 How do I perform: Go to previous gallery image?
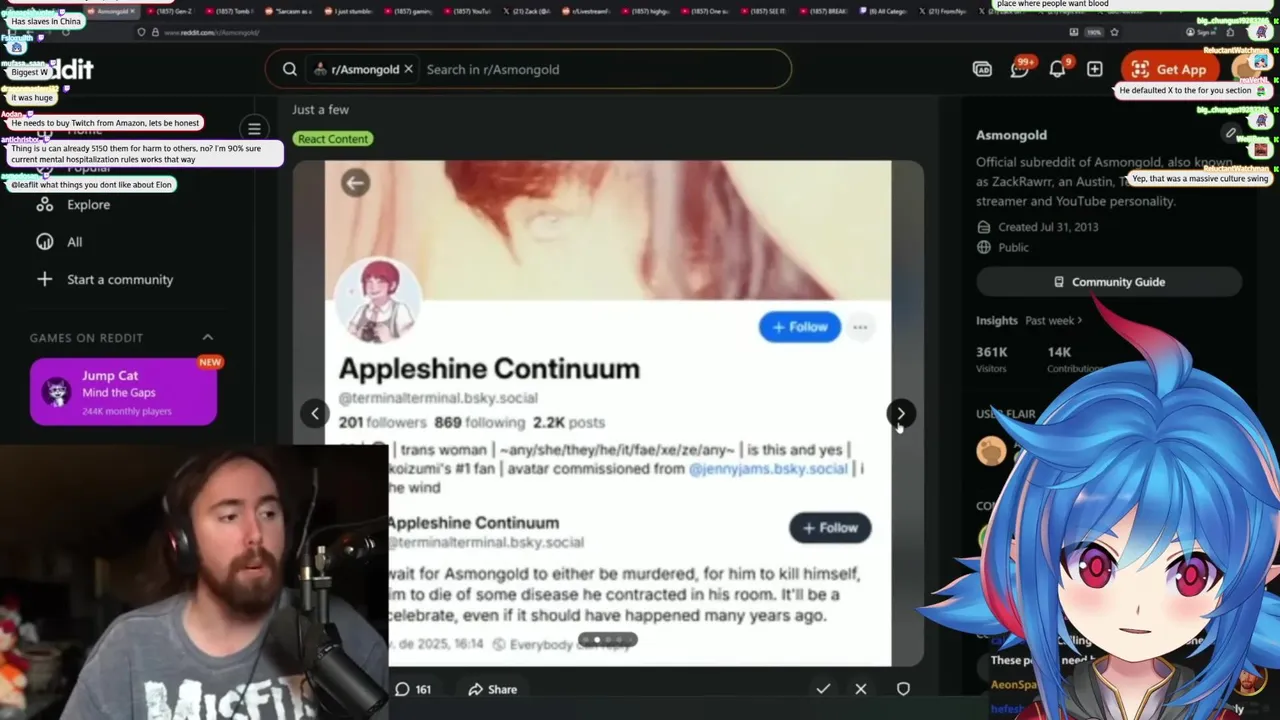tap(315, 413)
